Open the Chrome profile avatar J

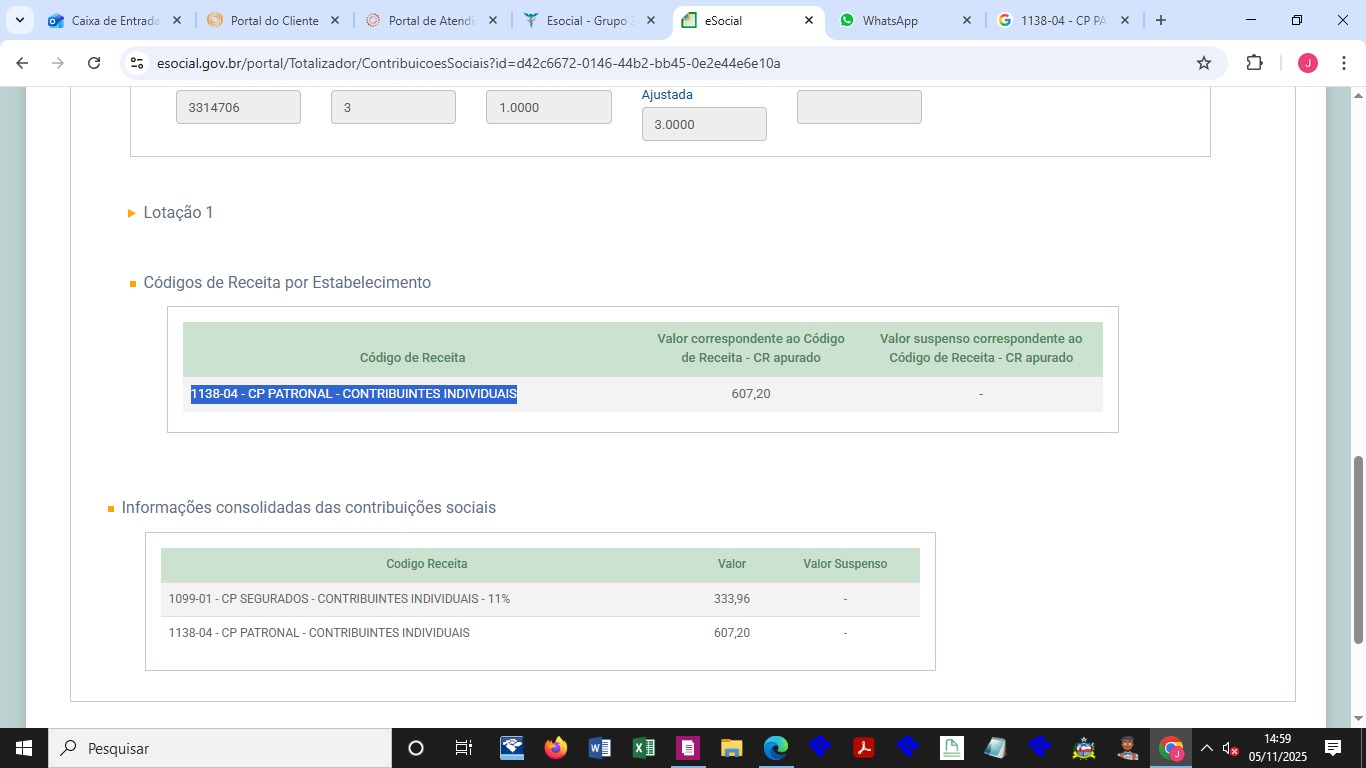[x=1308, y=63]
